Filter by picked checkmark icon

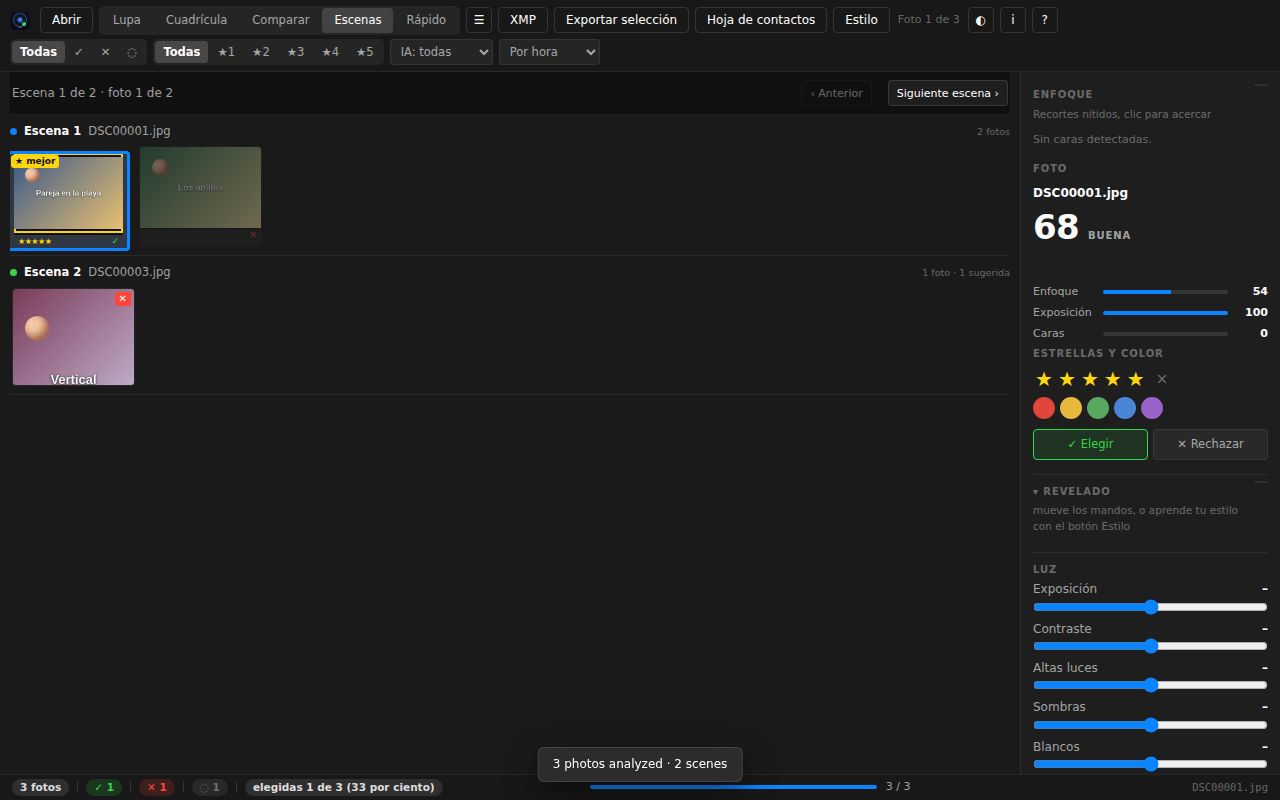pyautogui.click(x=79, y=52)
